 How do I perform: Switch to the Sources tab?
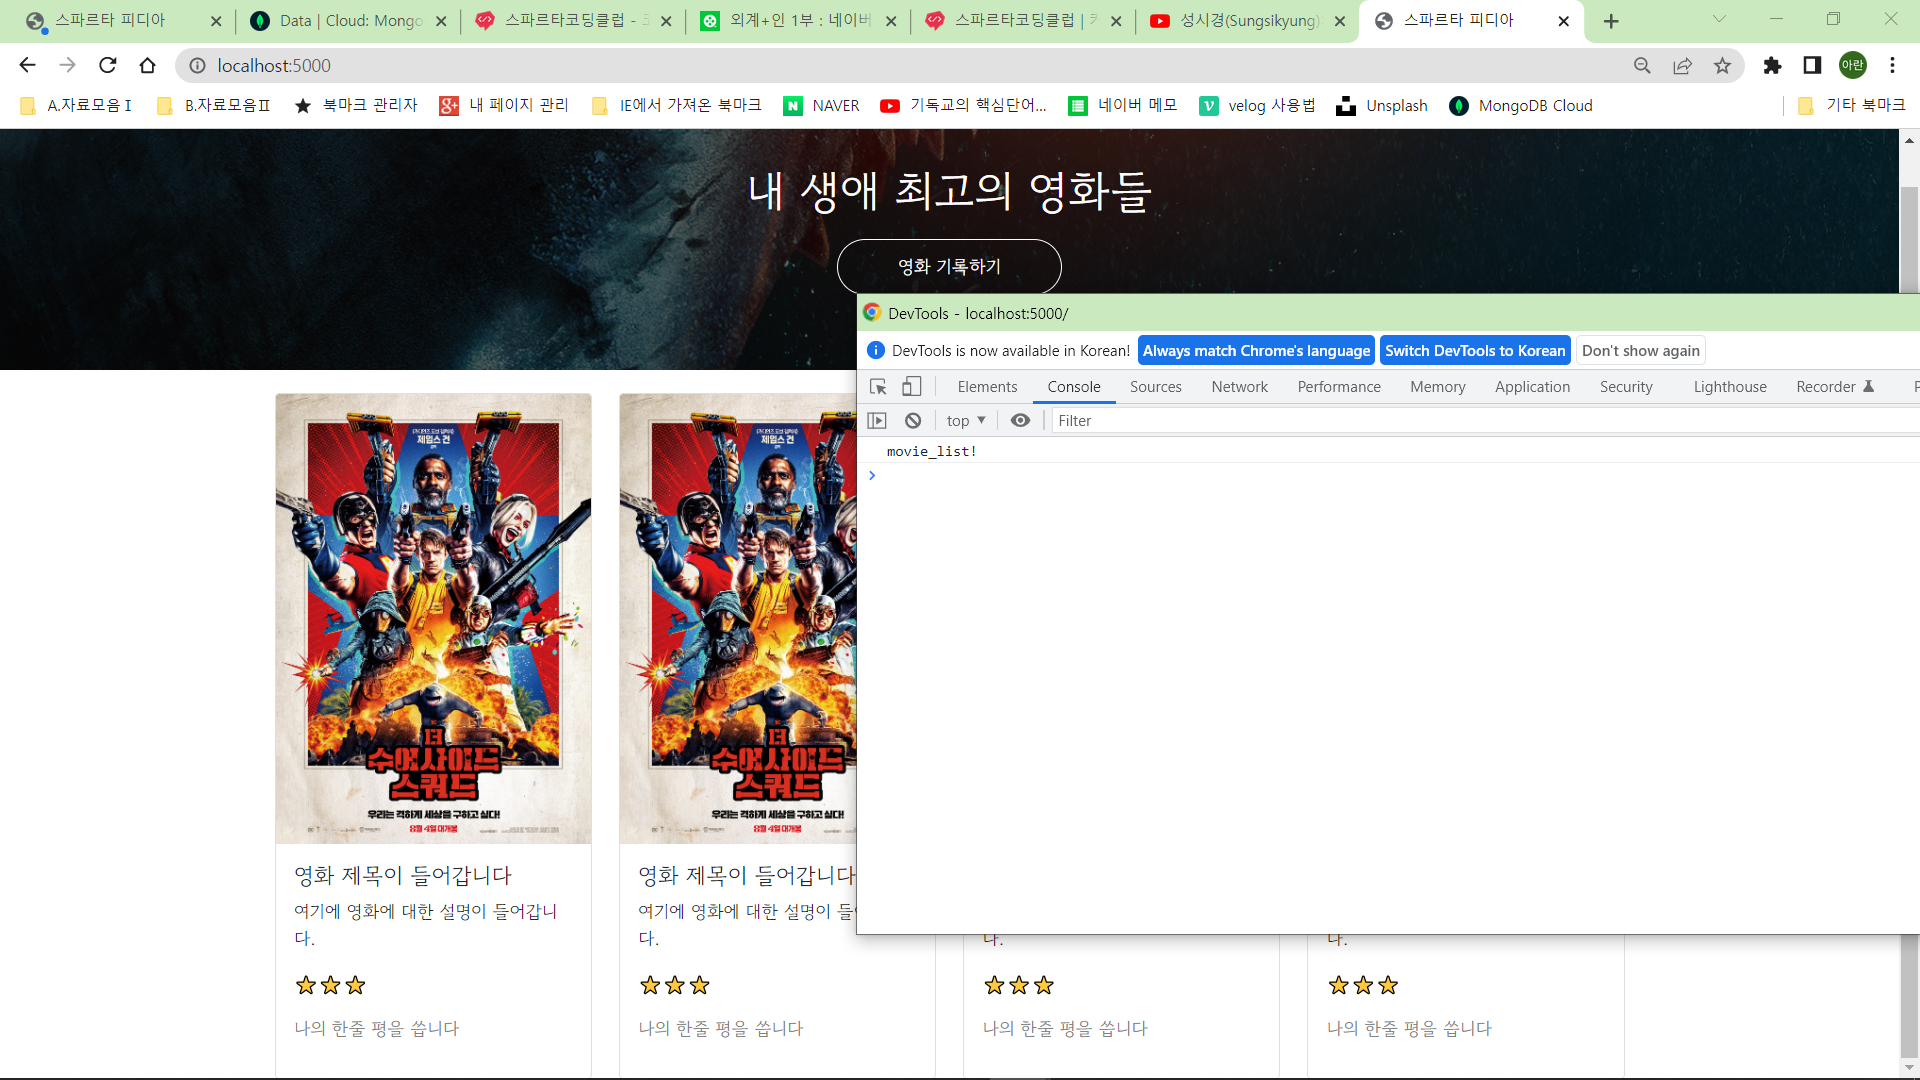[1155, 387]
